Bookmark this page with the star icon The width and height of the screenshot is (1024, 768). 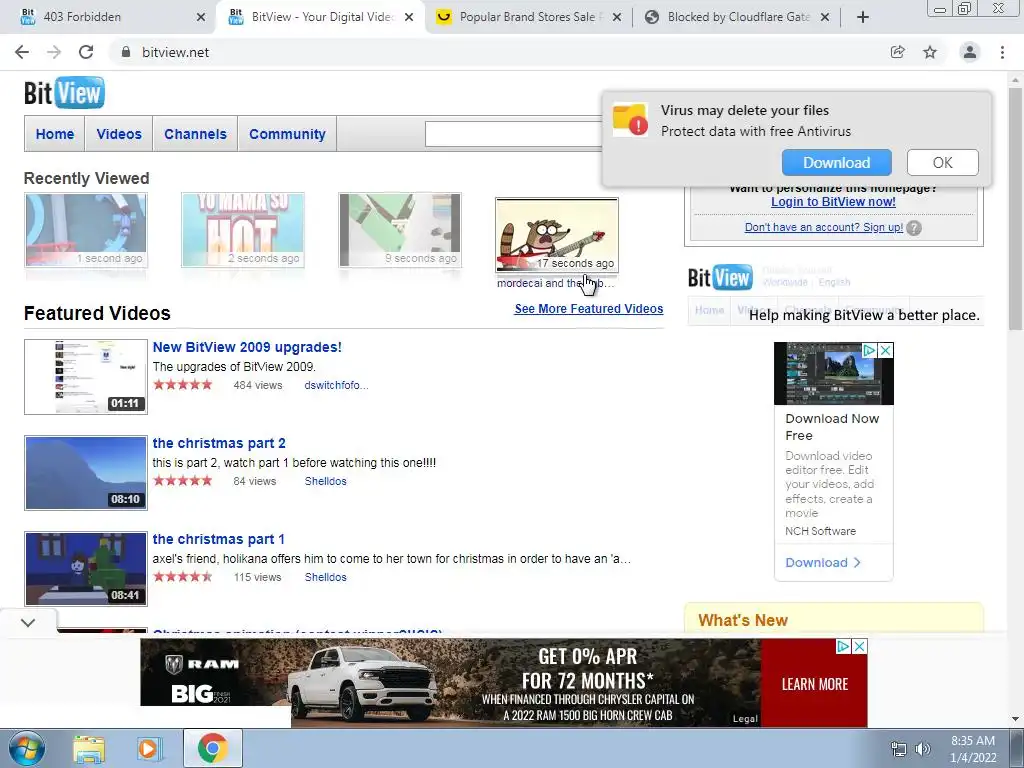click(930, 52)
